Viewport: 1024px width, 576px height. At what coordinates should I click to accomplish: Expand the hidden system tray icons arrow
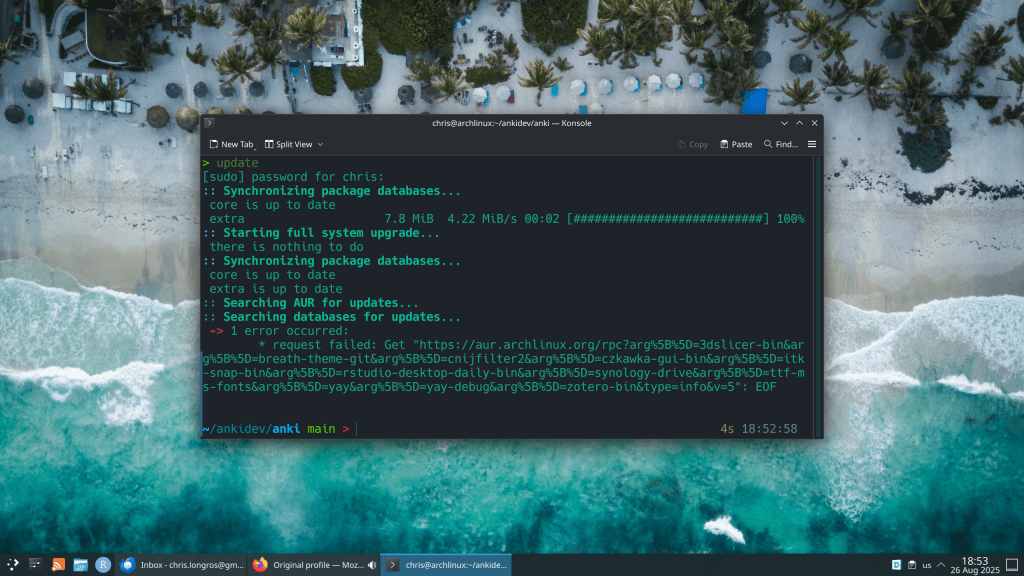[x=943, y=565]
